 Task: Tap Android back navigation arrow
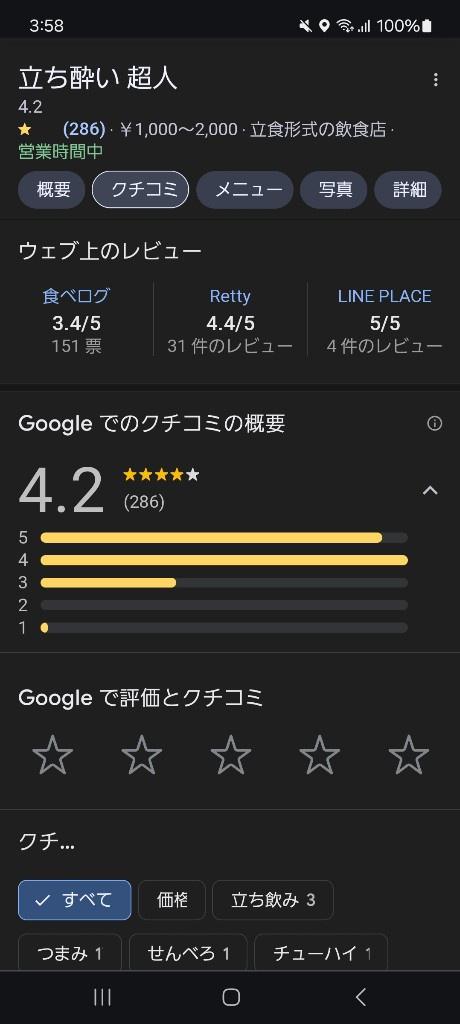tap(360, 997)
